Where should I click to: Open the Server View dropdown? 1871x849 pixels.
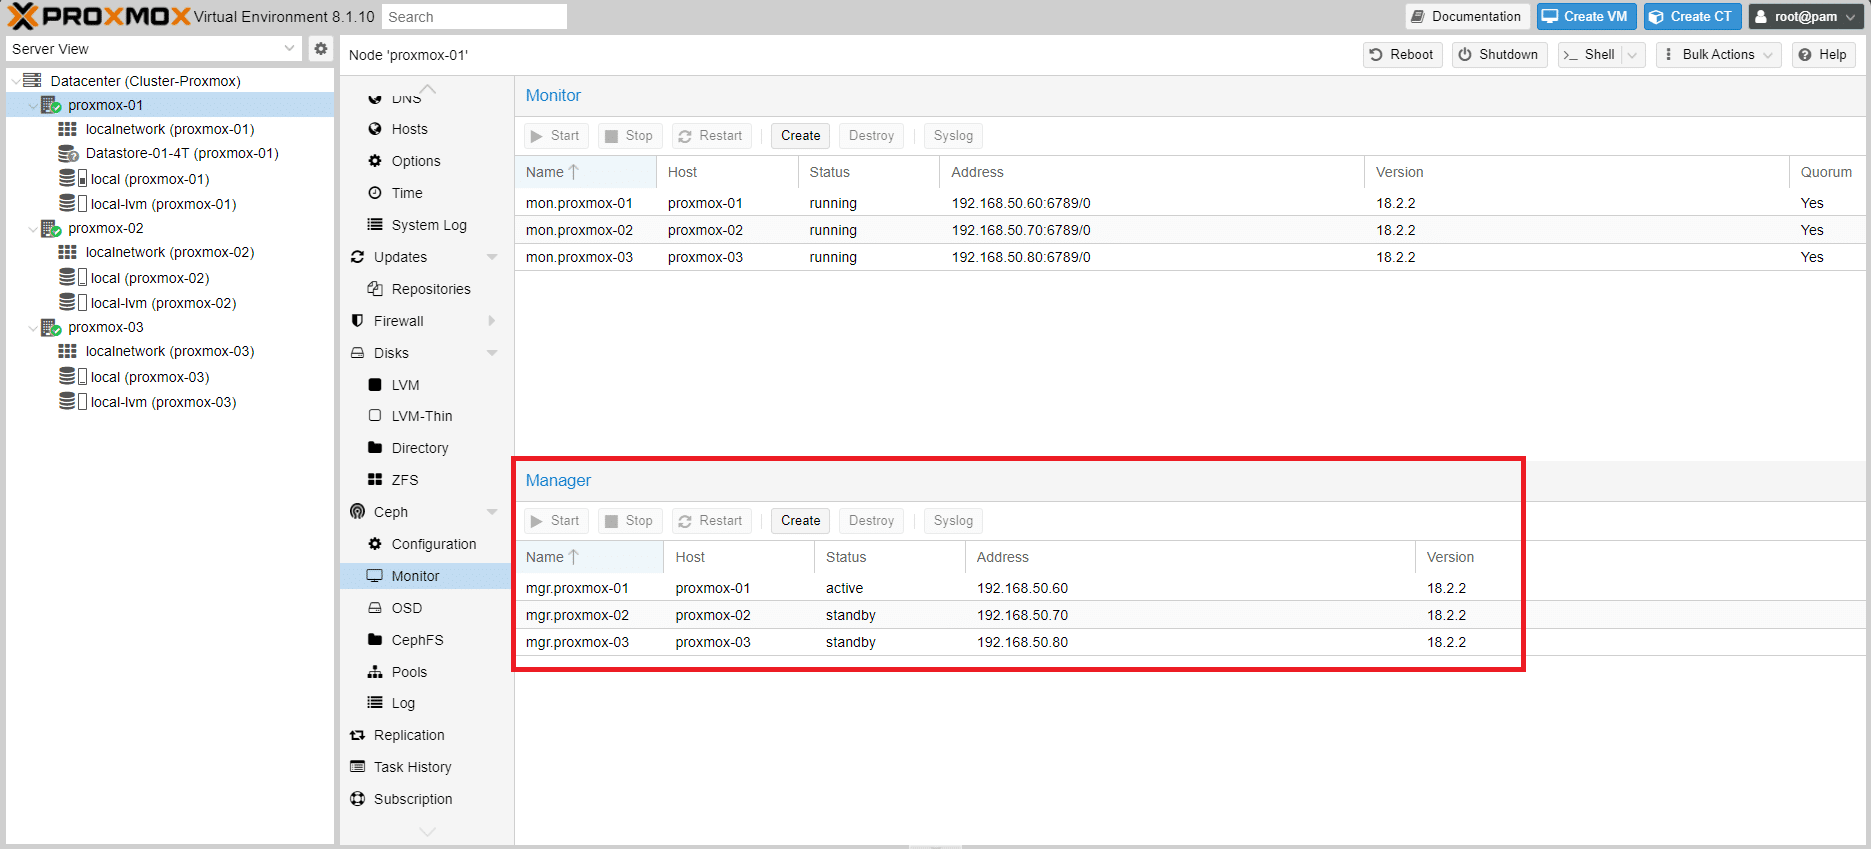(x=289, y=48)
